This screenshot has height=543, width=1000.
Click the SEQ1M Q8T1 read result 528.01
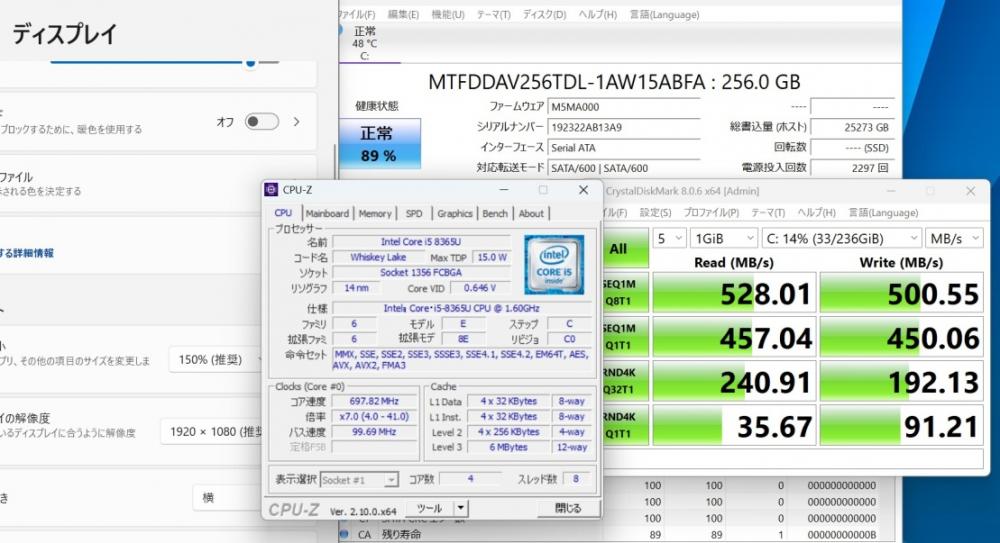(734, 292)
